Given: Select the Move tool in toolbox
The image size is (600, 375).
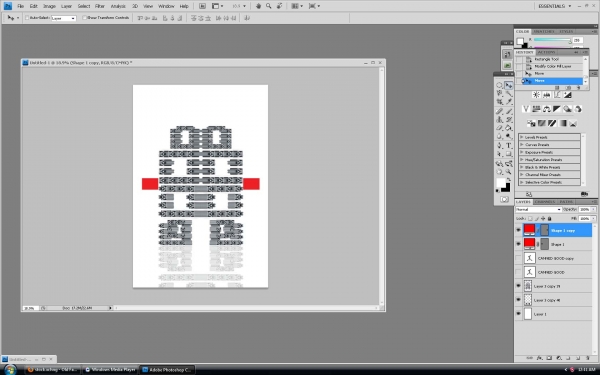Looking at the screenshot, I should [509, 85].
